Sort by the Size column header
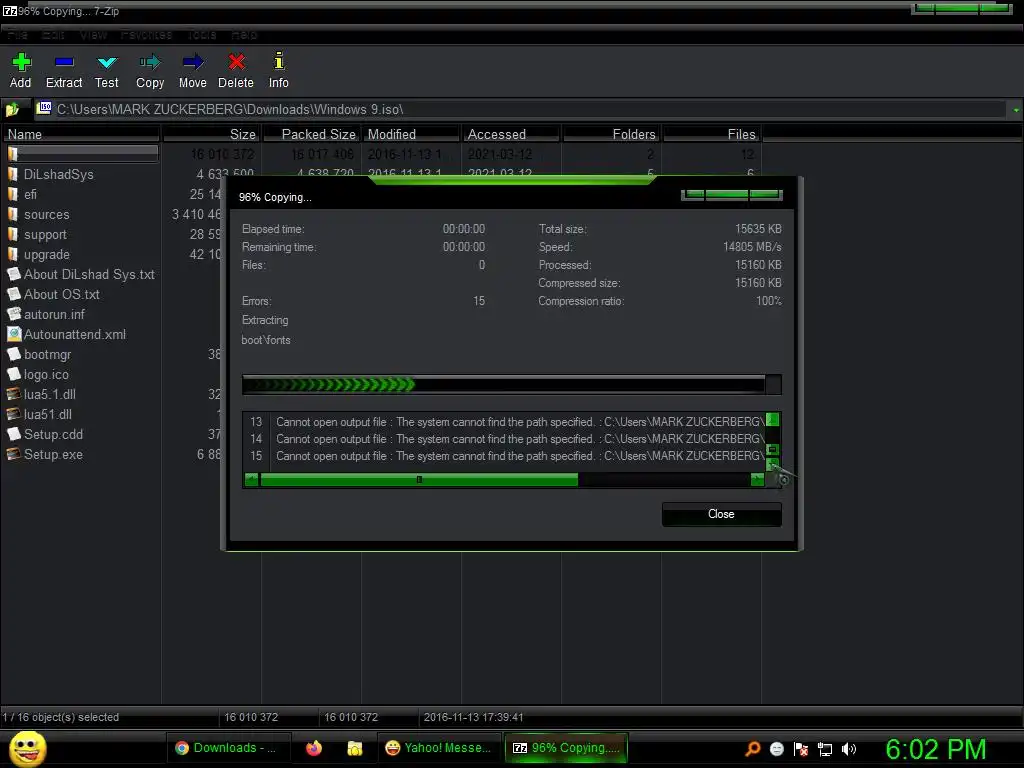 [x=212, y=134]
